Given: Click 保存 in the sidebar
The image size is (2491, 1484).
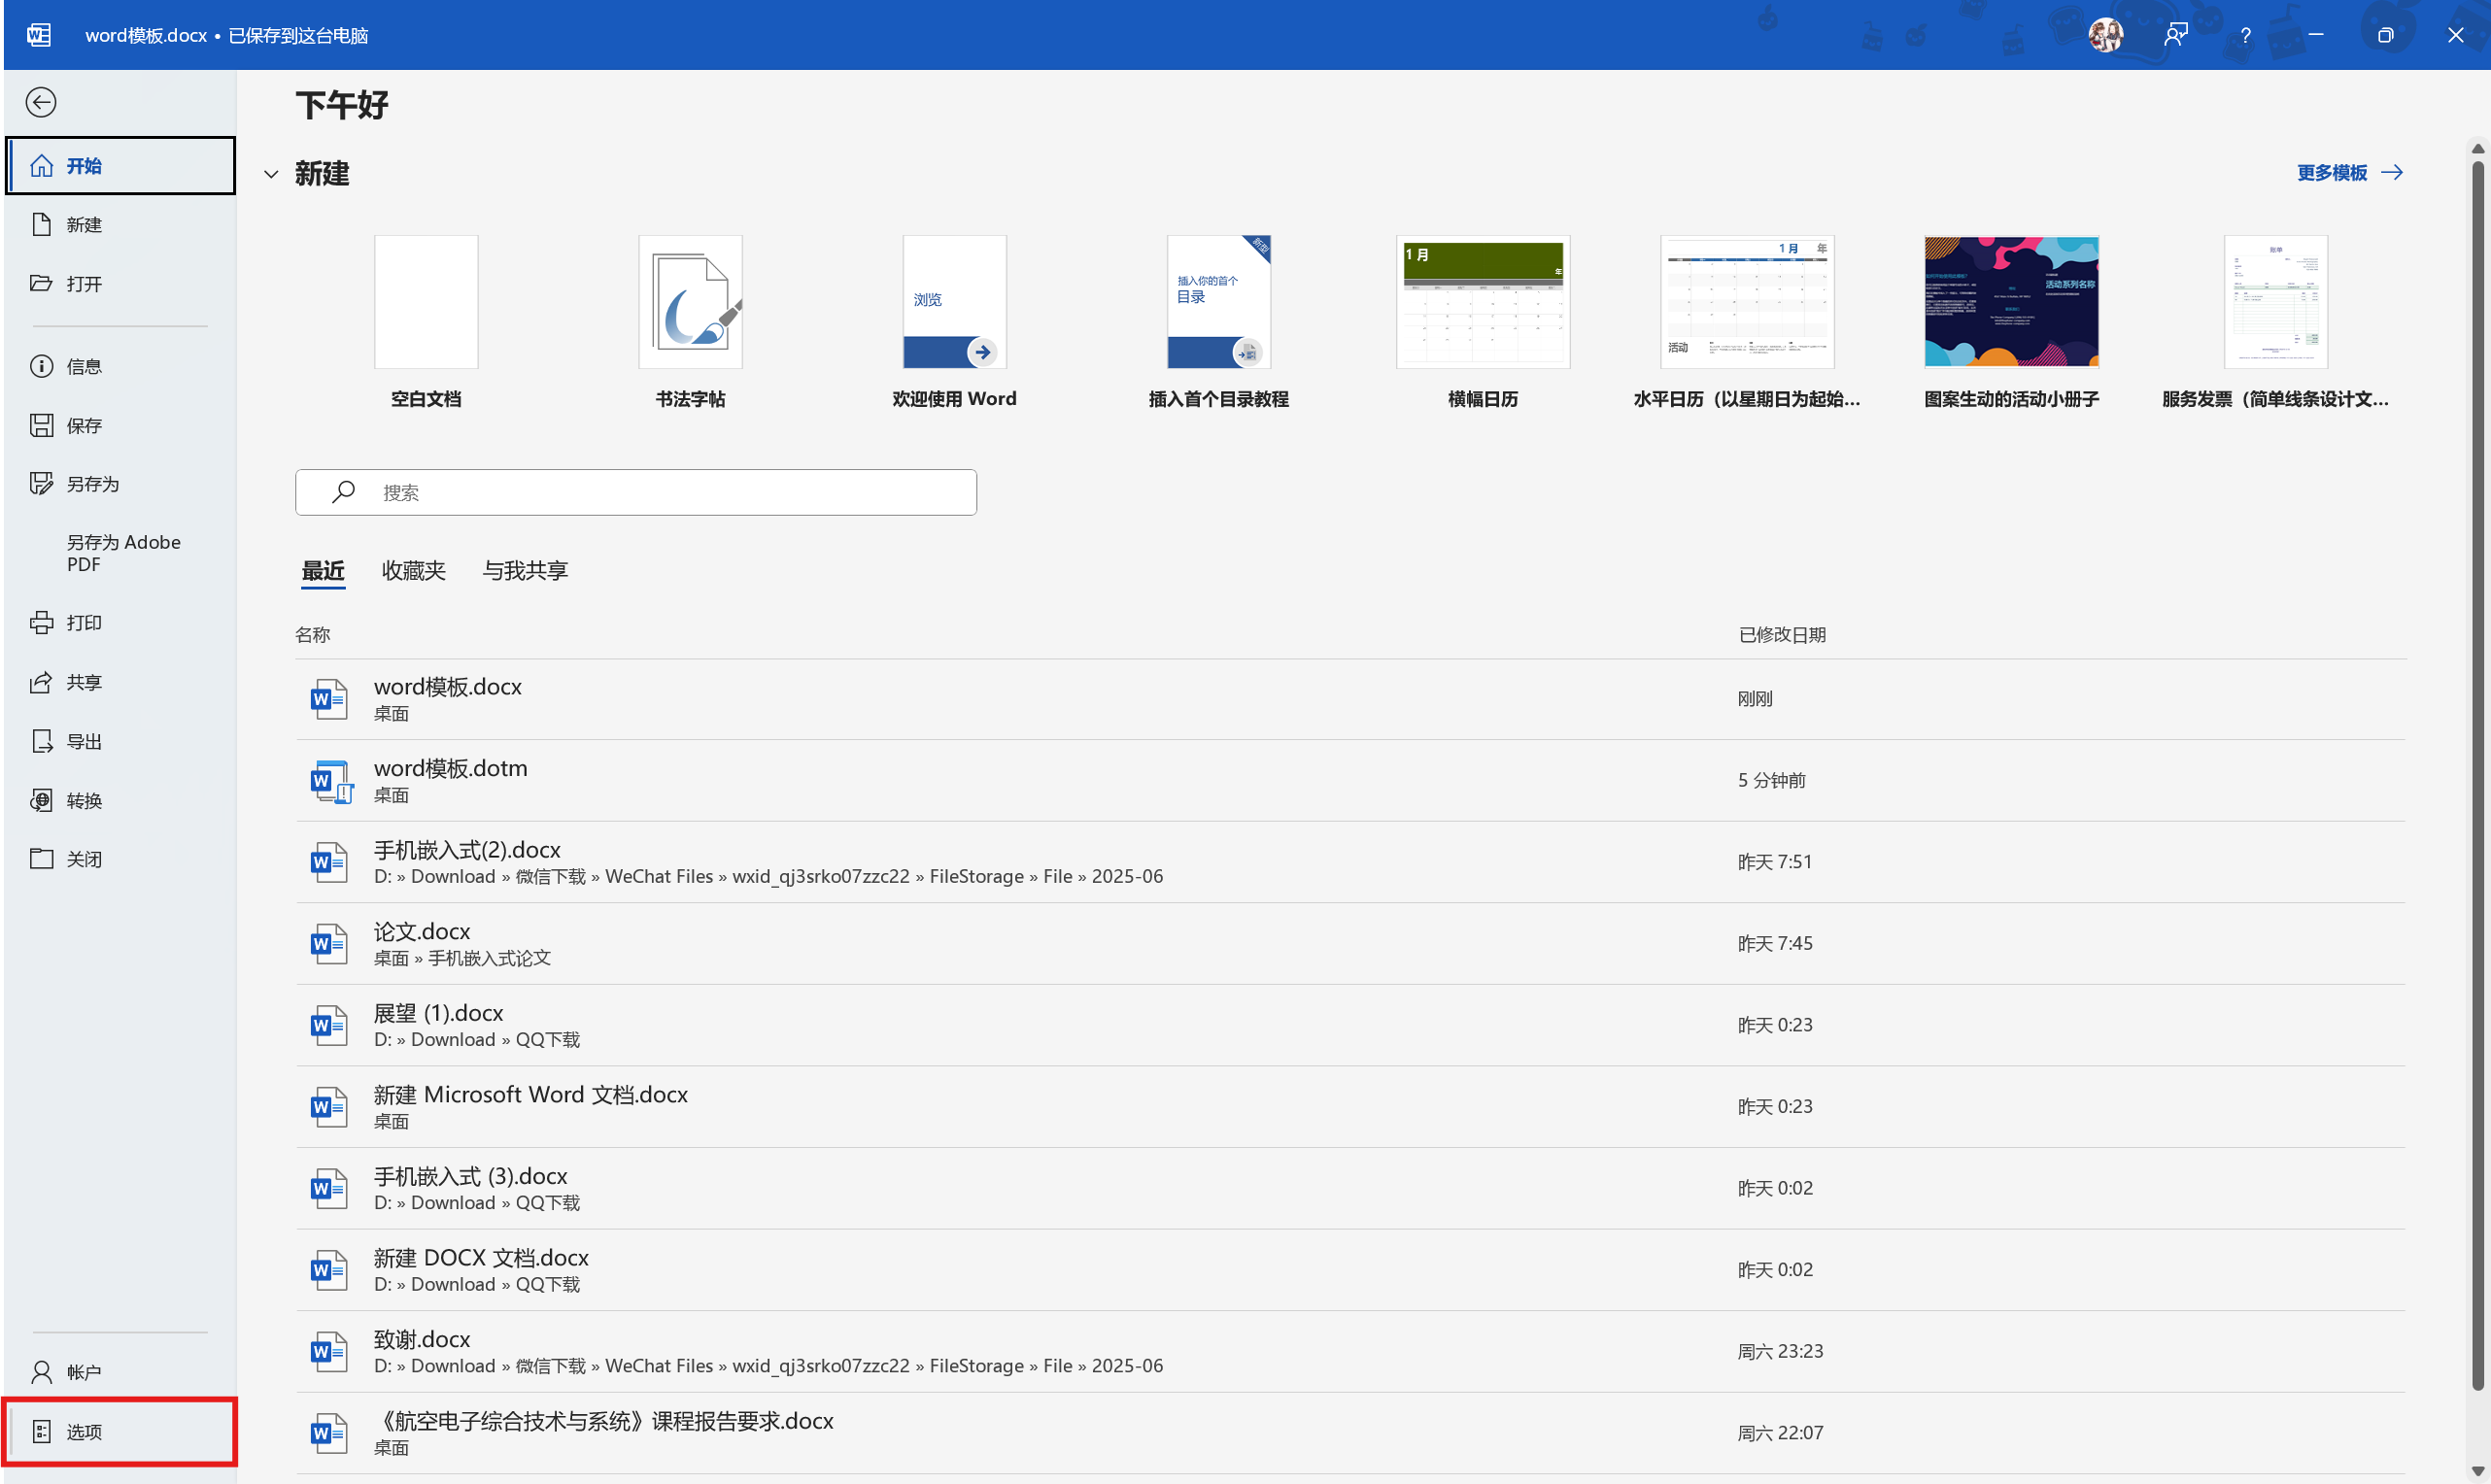Looking at the screenshot, I should pos(120,426).
